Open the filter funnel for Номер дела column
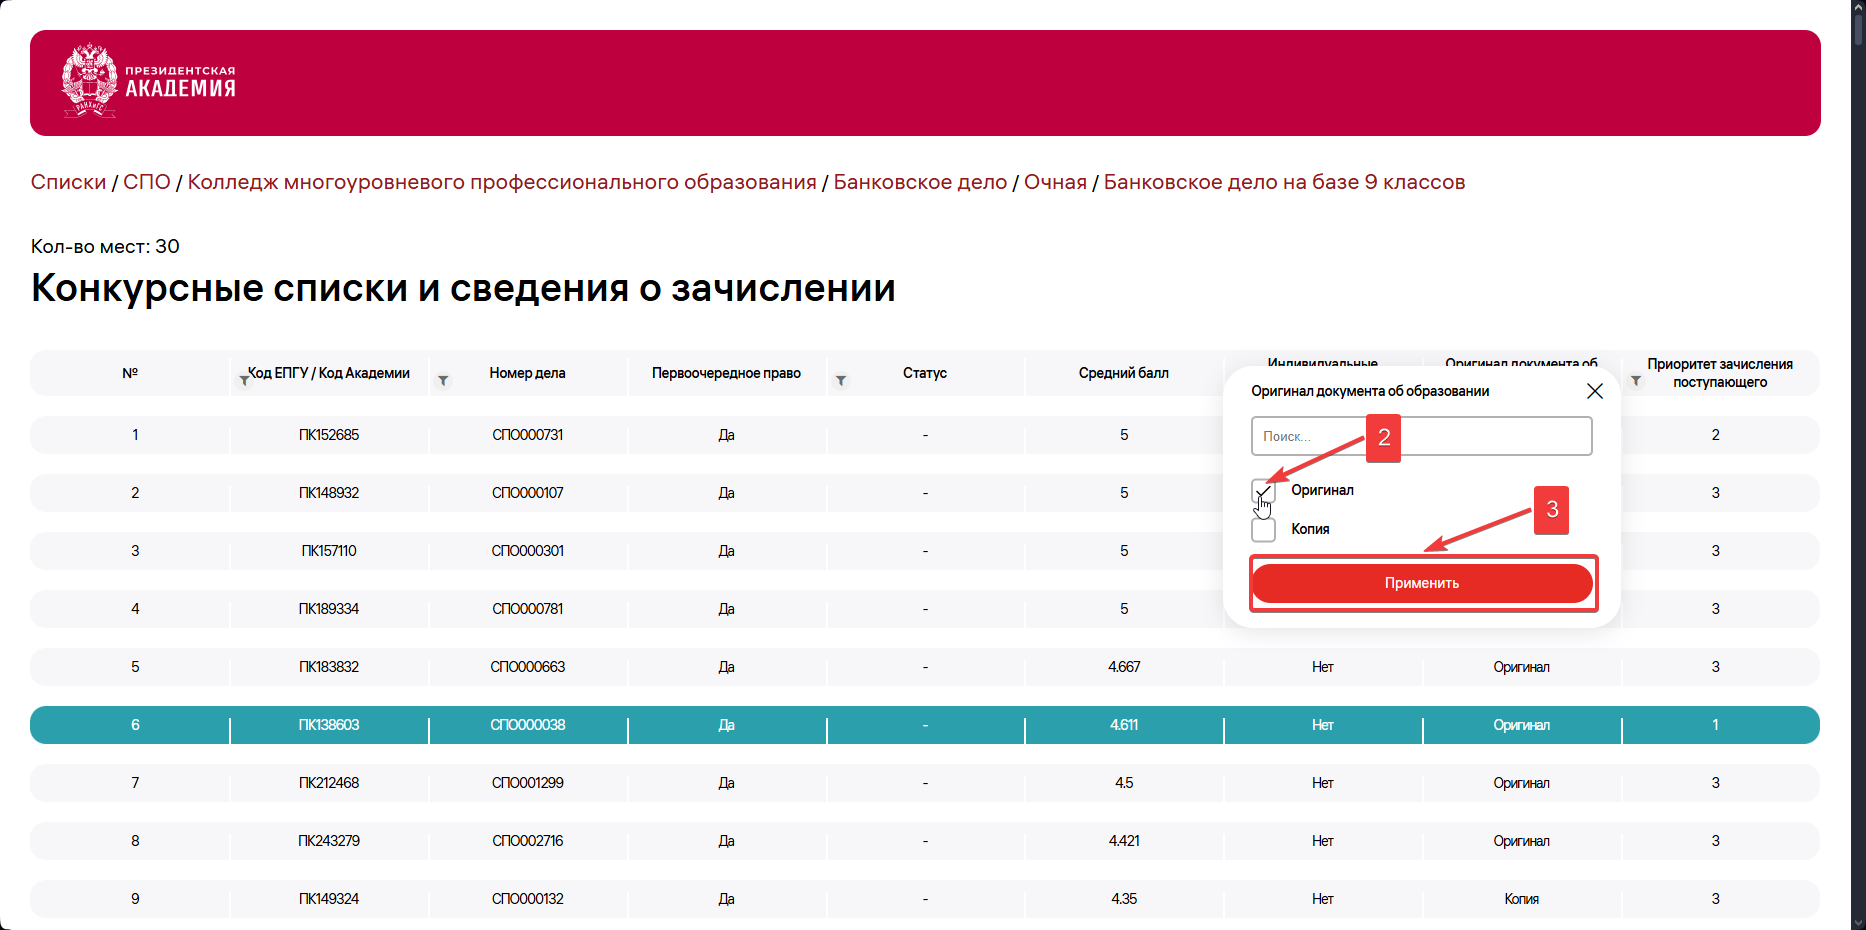Viewport: 1866px width, 930px height. 443,380
